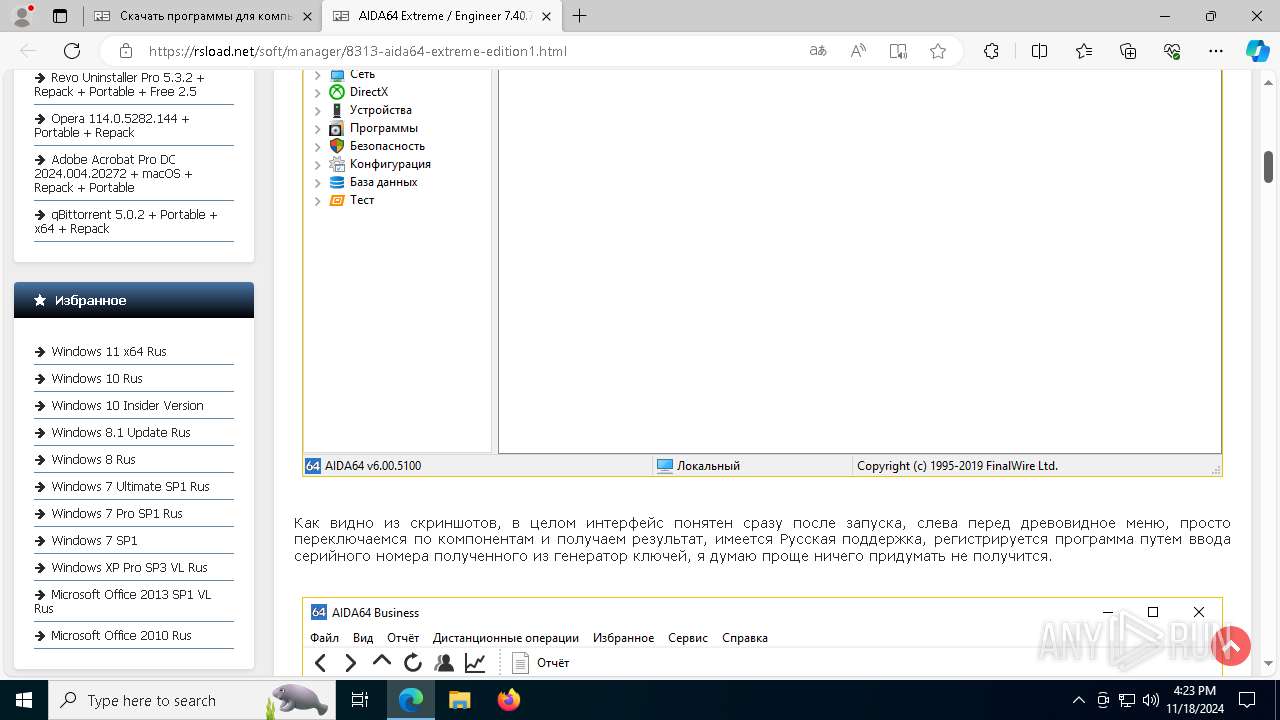Expand the Устройства tree node
The image size is (1280, 720).
[x=318, y=111]
